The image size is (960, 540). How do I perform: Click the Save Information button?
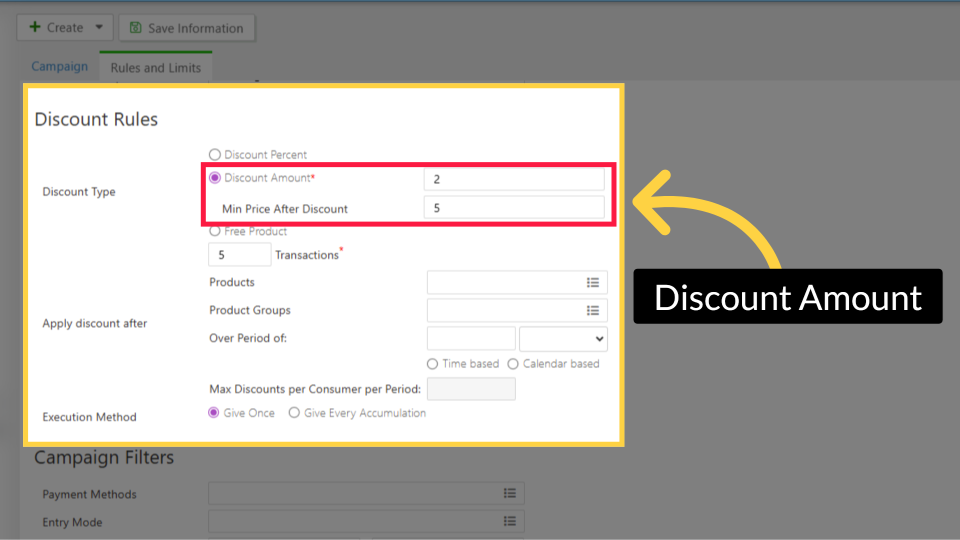pyautogui.click(x=187, y=28)
